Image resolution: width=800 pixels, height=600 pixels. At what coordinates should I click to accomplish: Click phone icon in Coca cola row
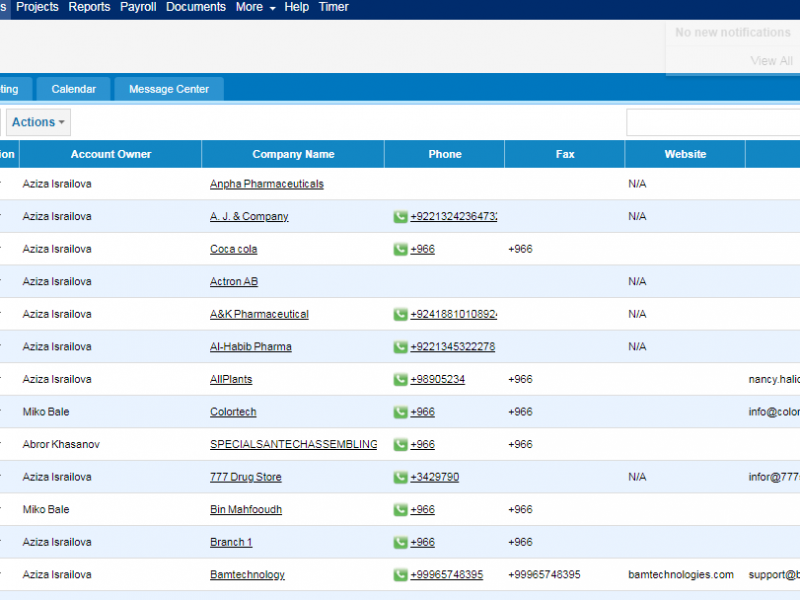[401, 249]
